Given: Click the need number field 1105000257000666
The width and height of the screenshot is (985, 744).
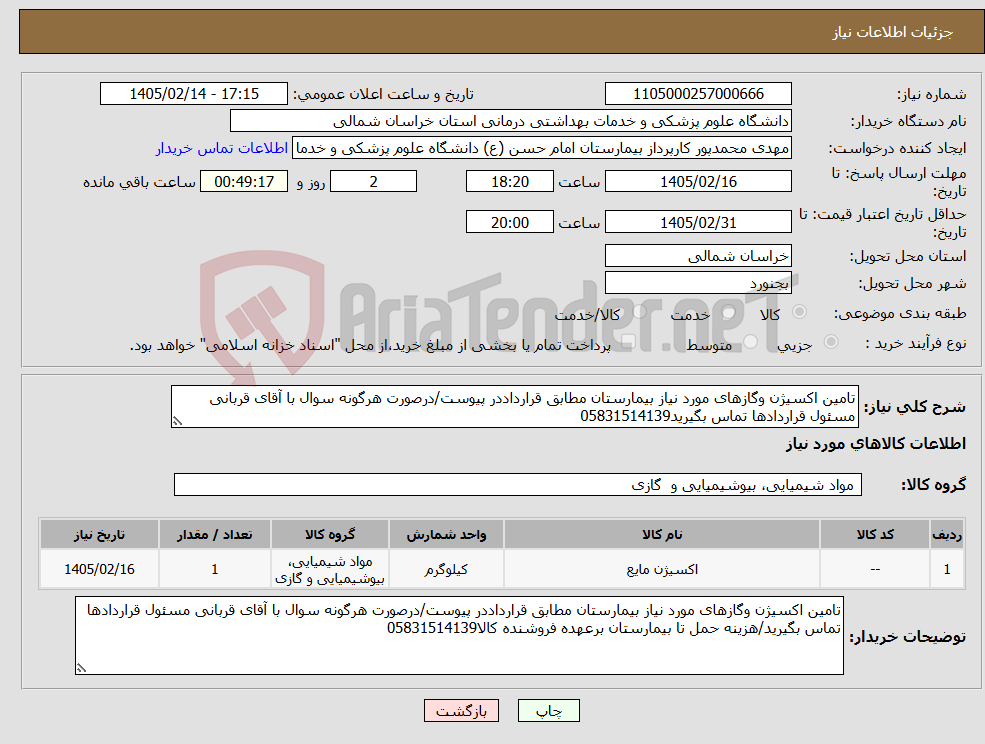Looking at the screenshot, I should click(x=698, y=94).
